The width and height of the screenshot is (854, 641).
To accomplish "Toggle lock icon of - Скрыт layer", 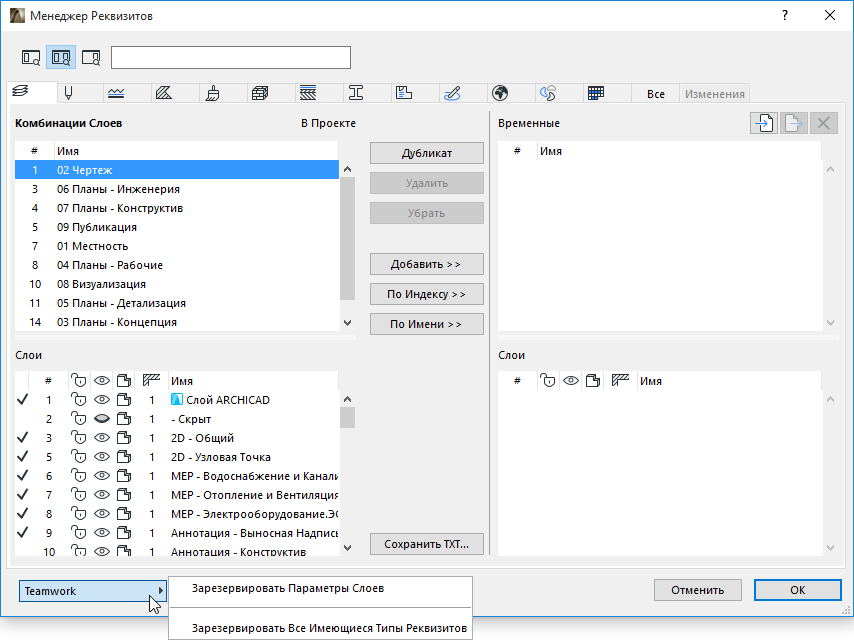I will [x=79, y=419].
